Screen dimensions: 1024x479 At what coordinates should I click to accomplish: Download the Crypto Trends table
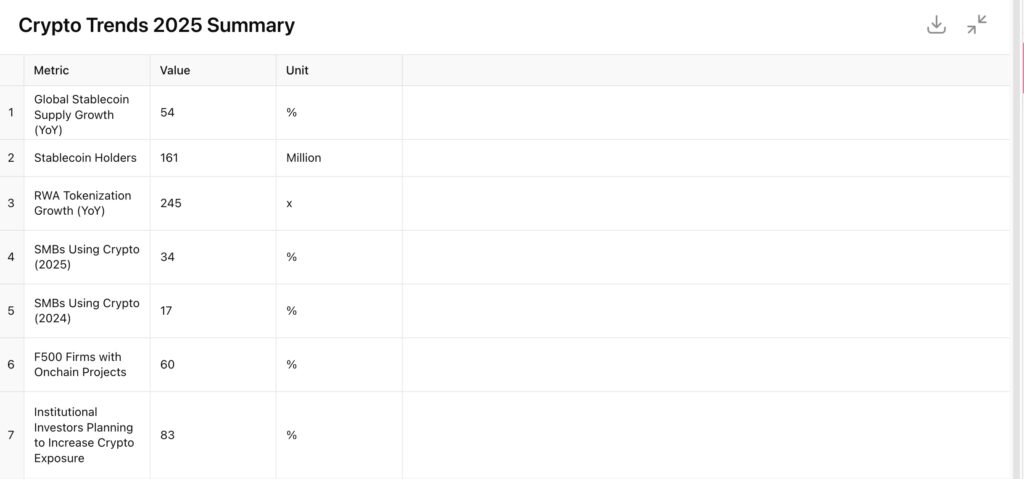pyautogui.click(x=936, y=25)
